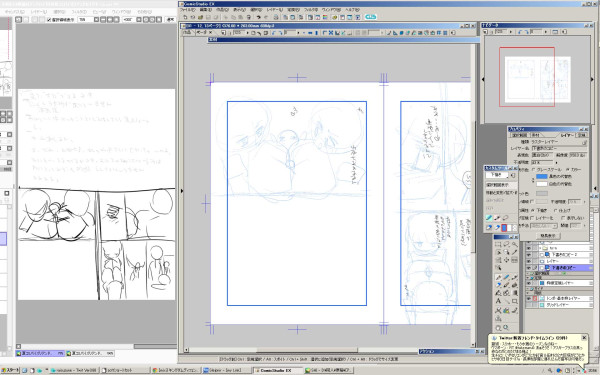The width and height of the screenshot is (600, 375).
Task: Click ComicStudio EX taskbar button
Action: point(277,370)
